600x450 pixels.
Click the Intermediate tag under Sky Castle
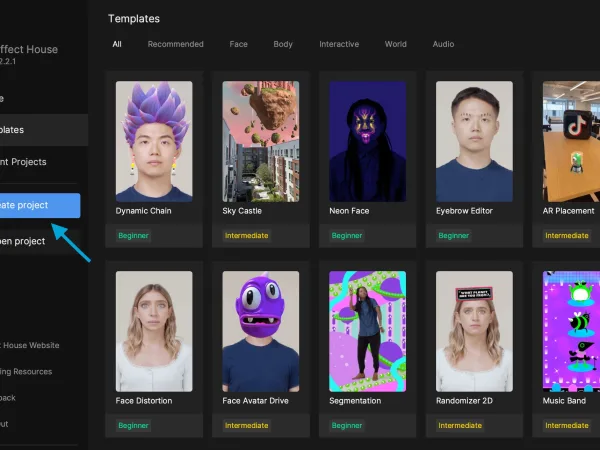click(247, 236)
